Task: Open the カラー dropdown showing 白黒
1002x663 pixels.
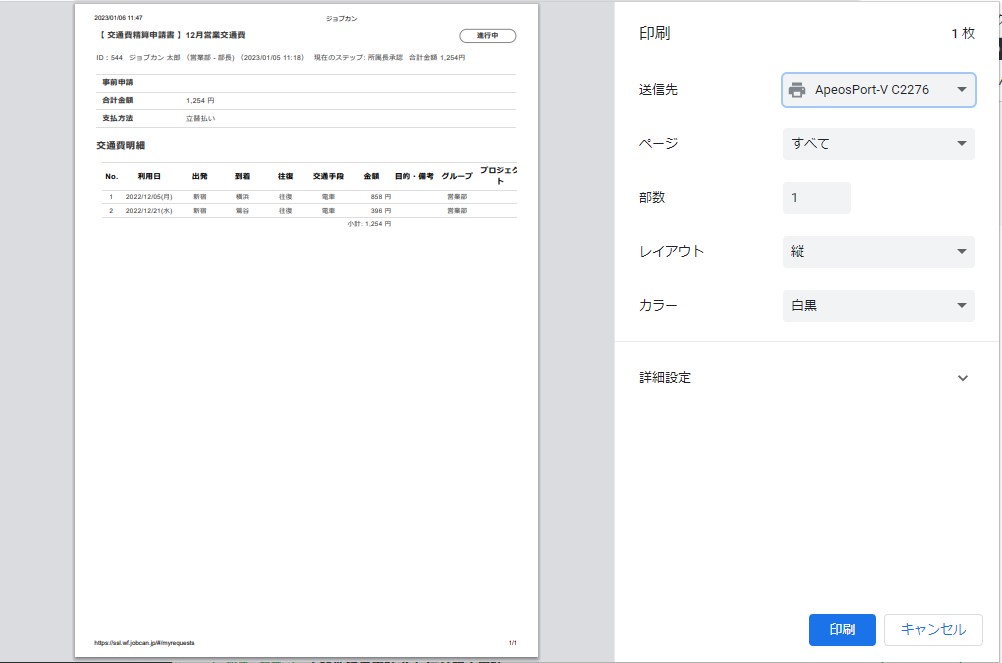Action: 877,306
